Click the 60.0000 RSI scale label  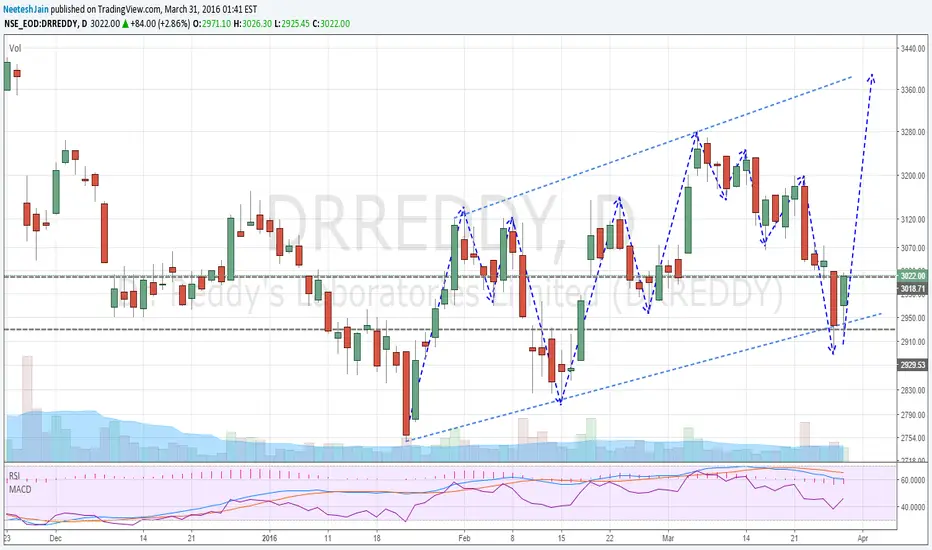click(913, 480)
